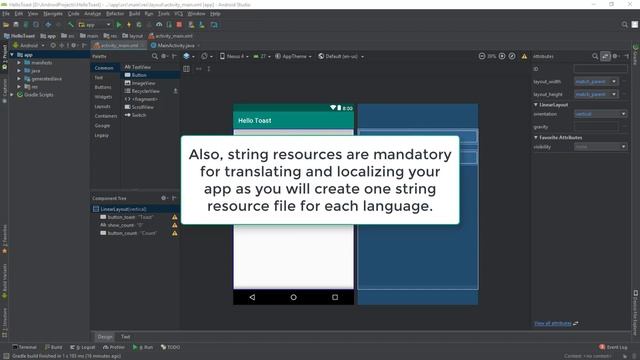Toggle view of all attributes icon
Viewport: 640px width, 360px height.
point(605,56)
